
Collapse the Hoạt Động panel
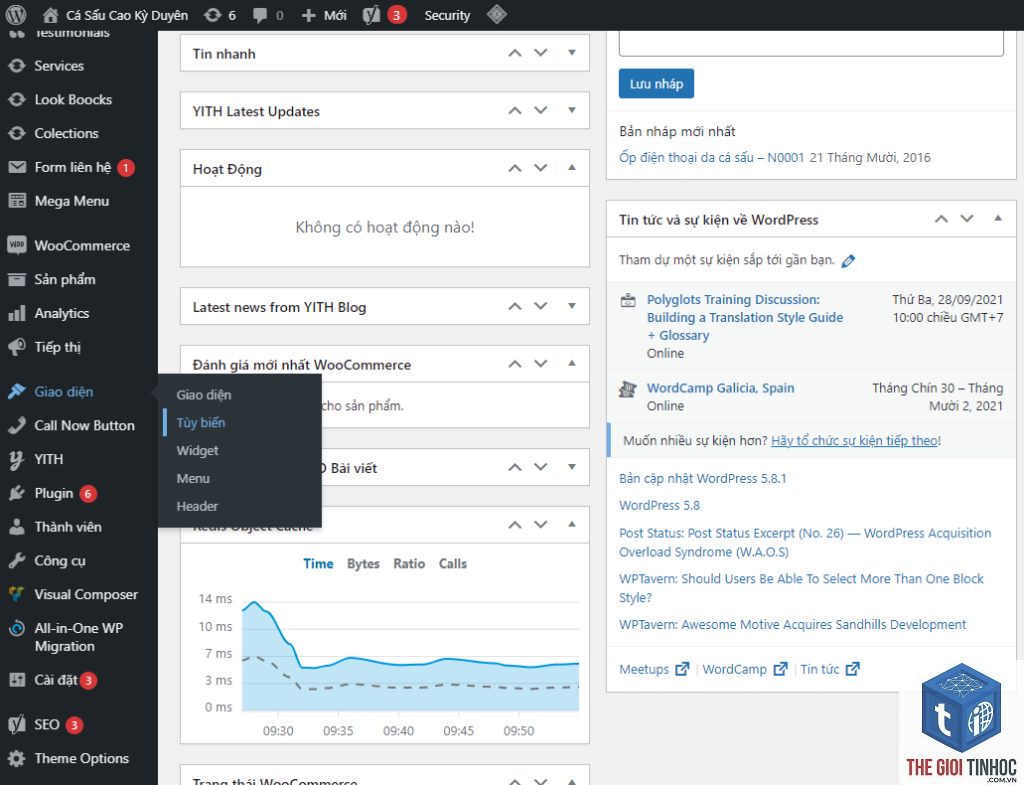tap(572, 168)
